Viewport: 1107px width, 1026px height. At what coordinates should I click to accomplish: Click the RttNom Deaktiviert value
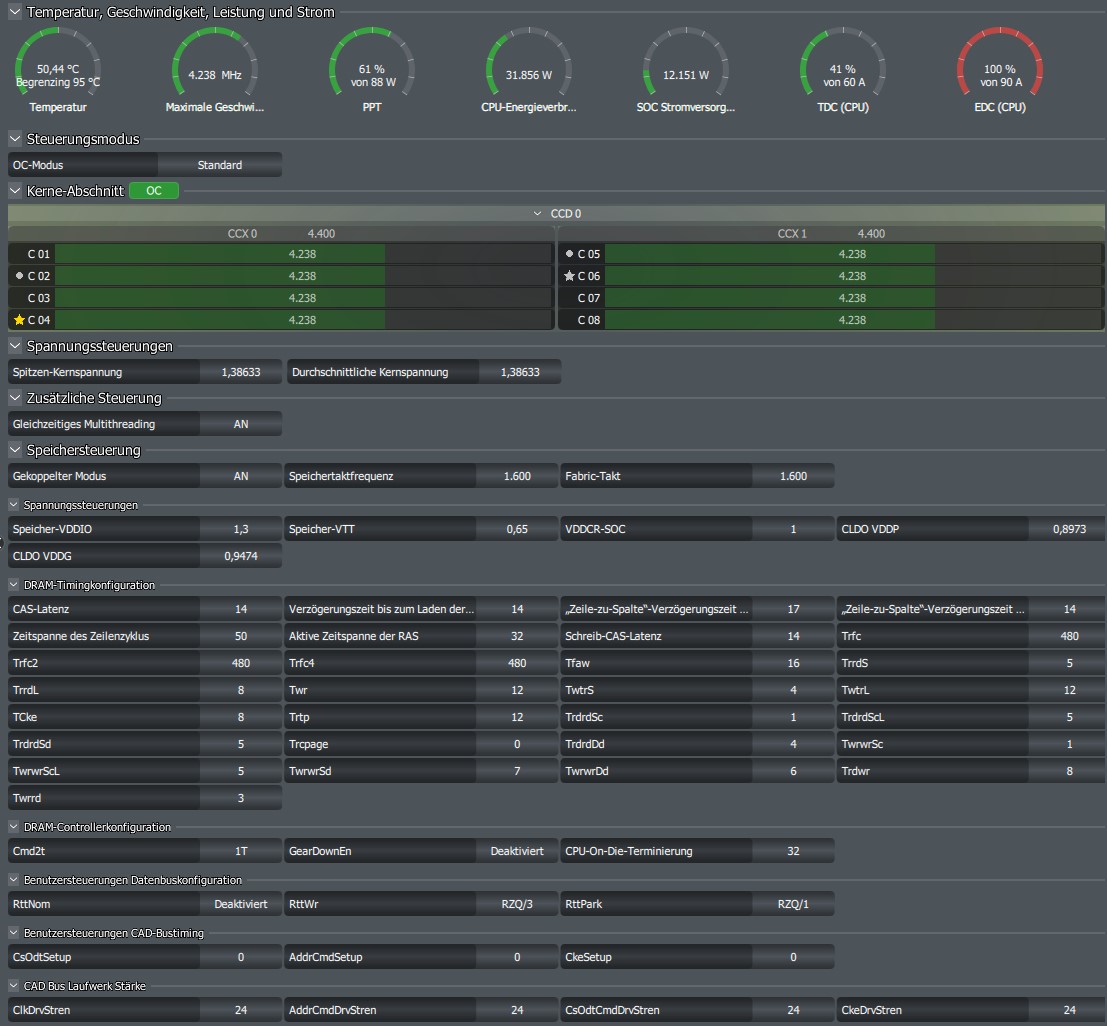coord(241,904)
